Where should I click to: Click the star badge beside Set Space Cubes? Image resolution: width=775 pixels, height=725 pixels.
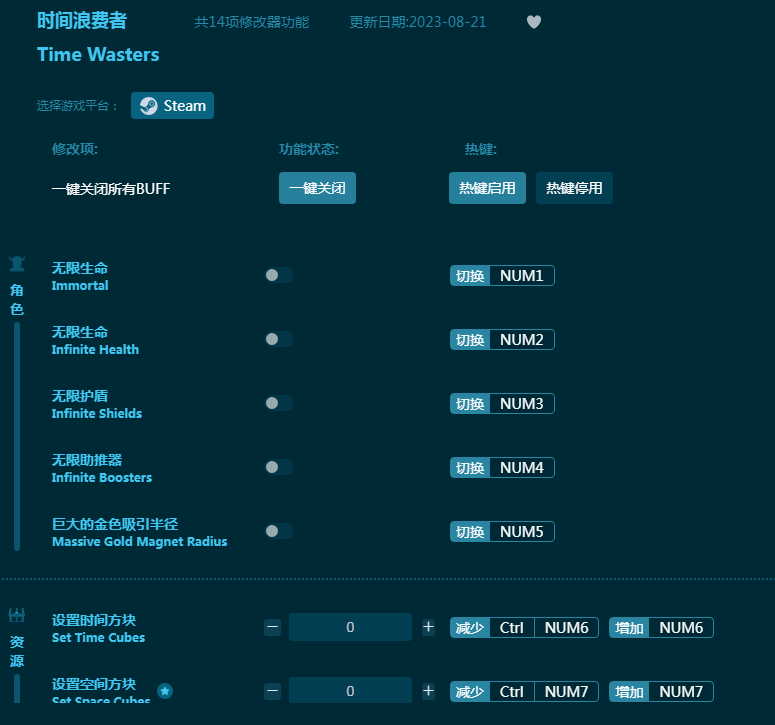(x=165, y=690)
